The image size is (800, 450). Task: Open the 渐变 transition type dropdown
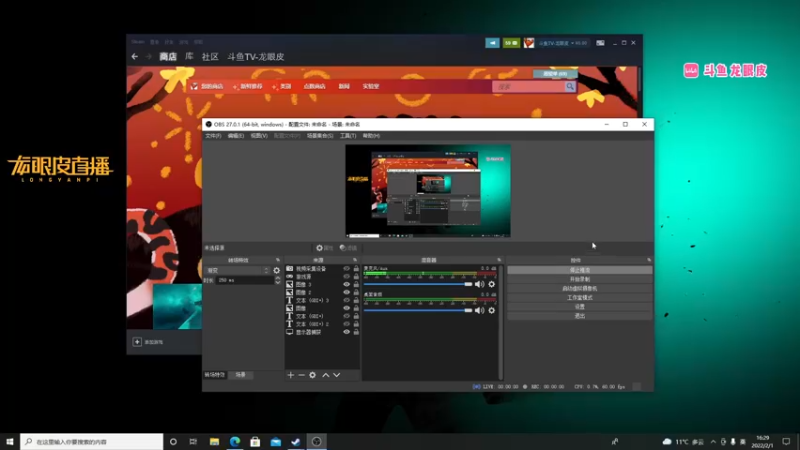pyautogui.click(x=237, y=270)
